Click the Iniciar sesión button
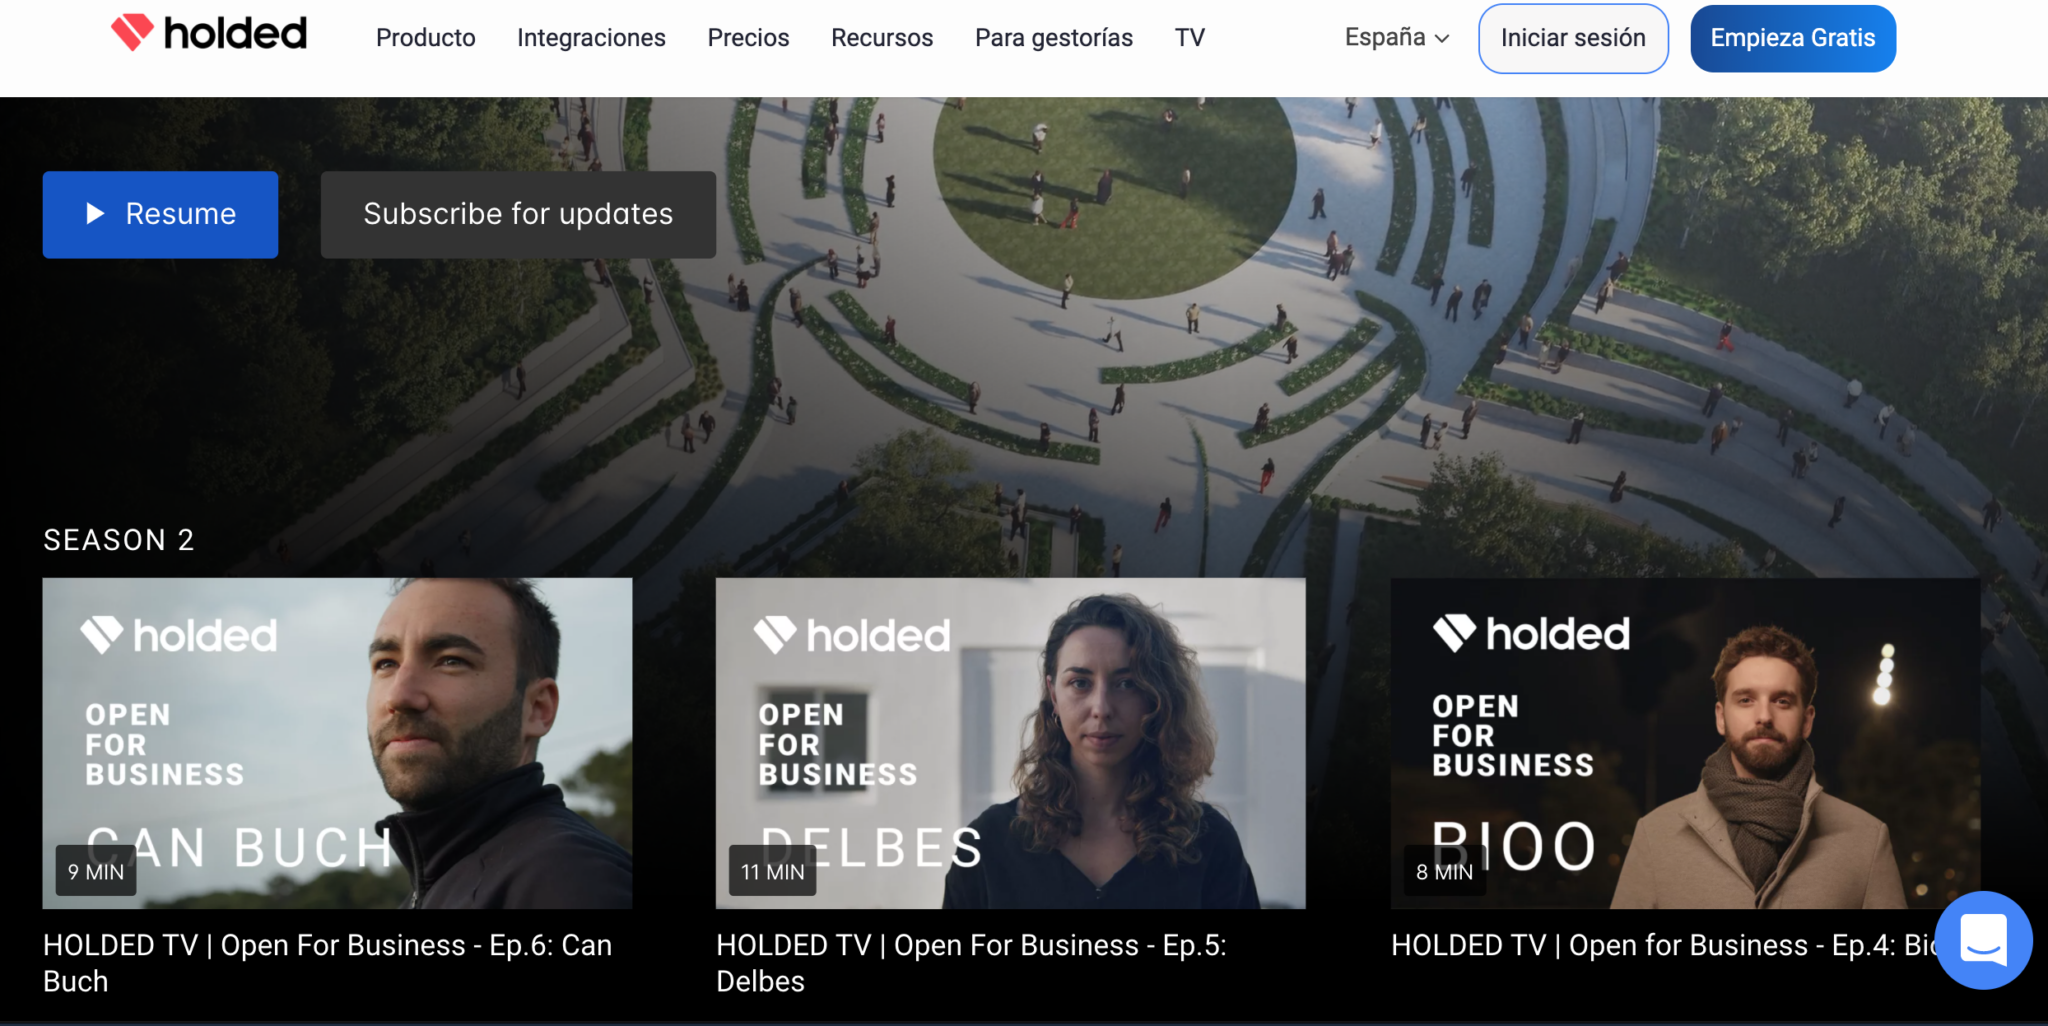The image size is (2048, 1026). pyautogui.click(x=1573, y=38)
